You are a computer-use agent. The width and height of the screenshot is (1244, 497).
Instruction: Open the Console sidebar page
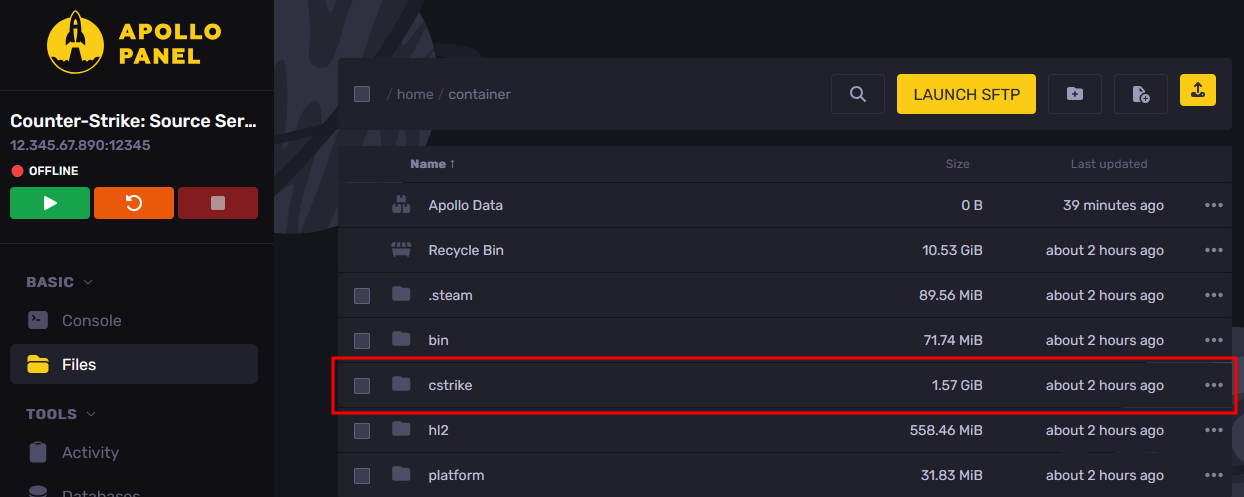click(x=91, y=321)
